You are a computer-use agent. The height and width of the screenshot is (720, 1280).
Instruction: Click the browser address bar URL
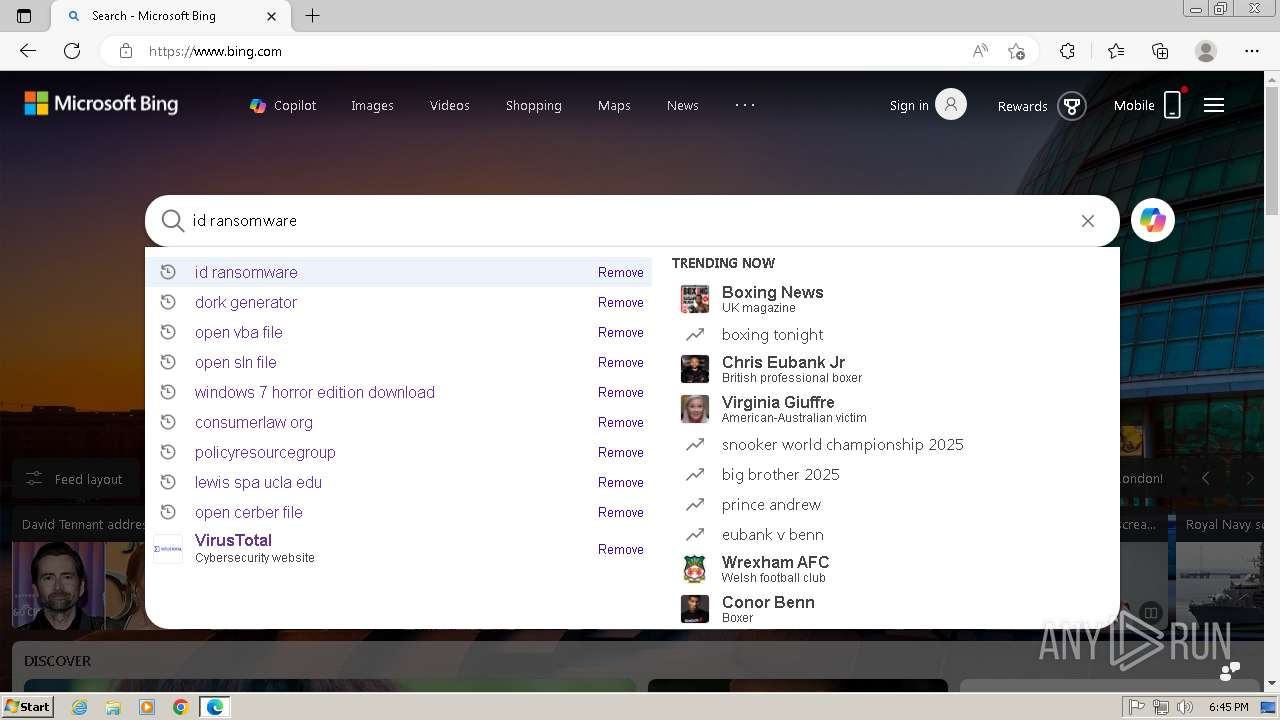215,51
